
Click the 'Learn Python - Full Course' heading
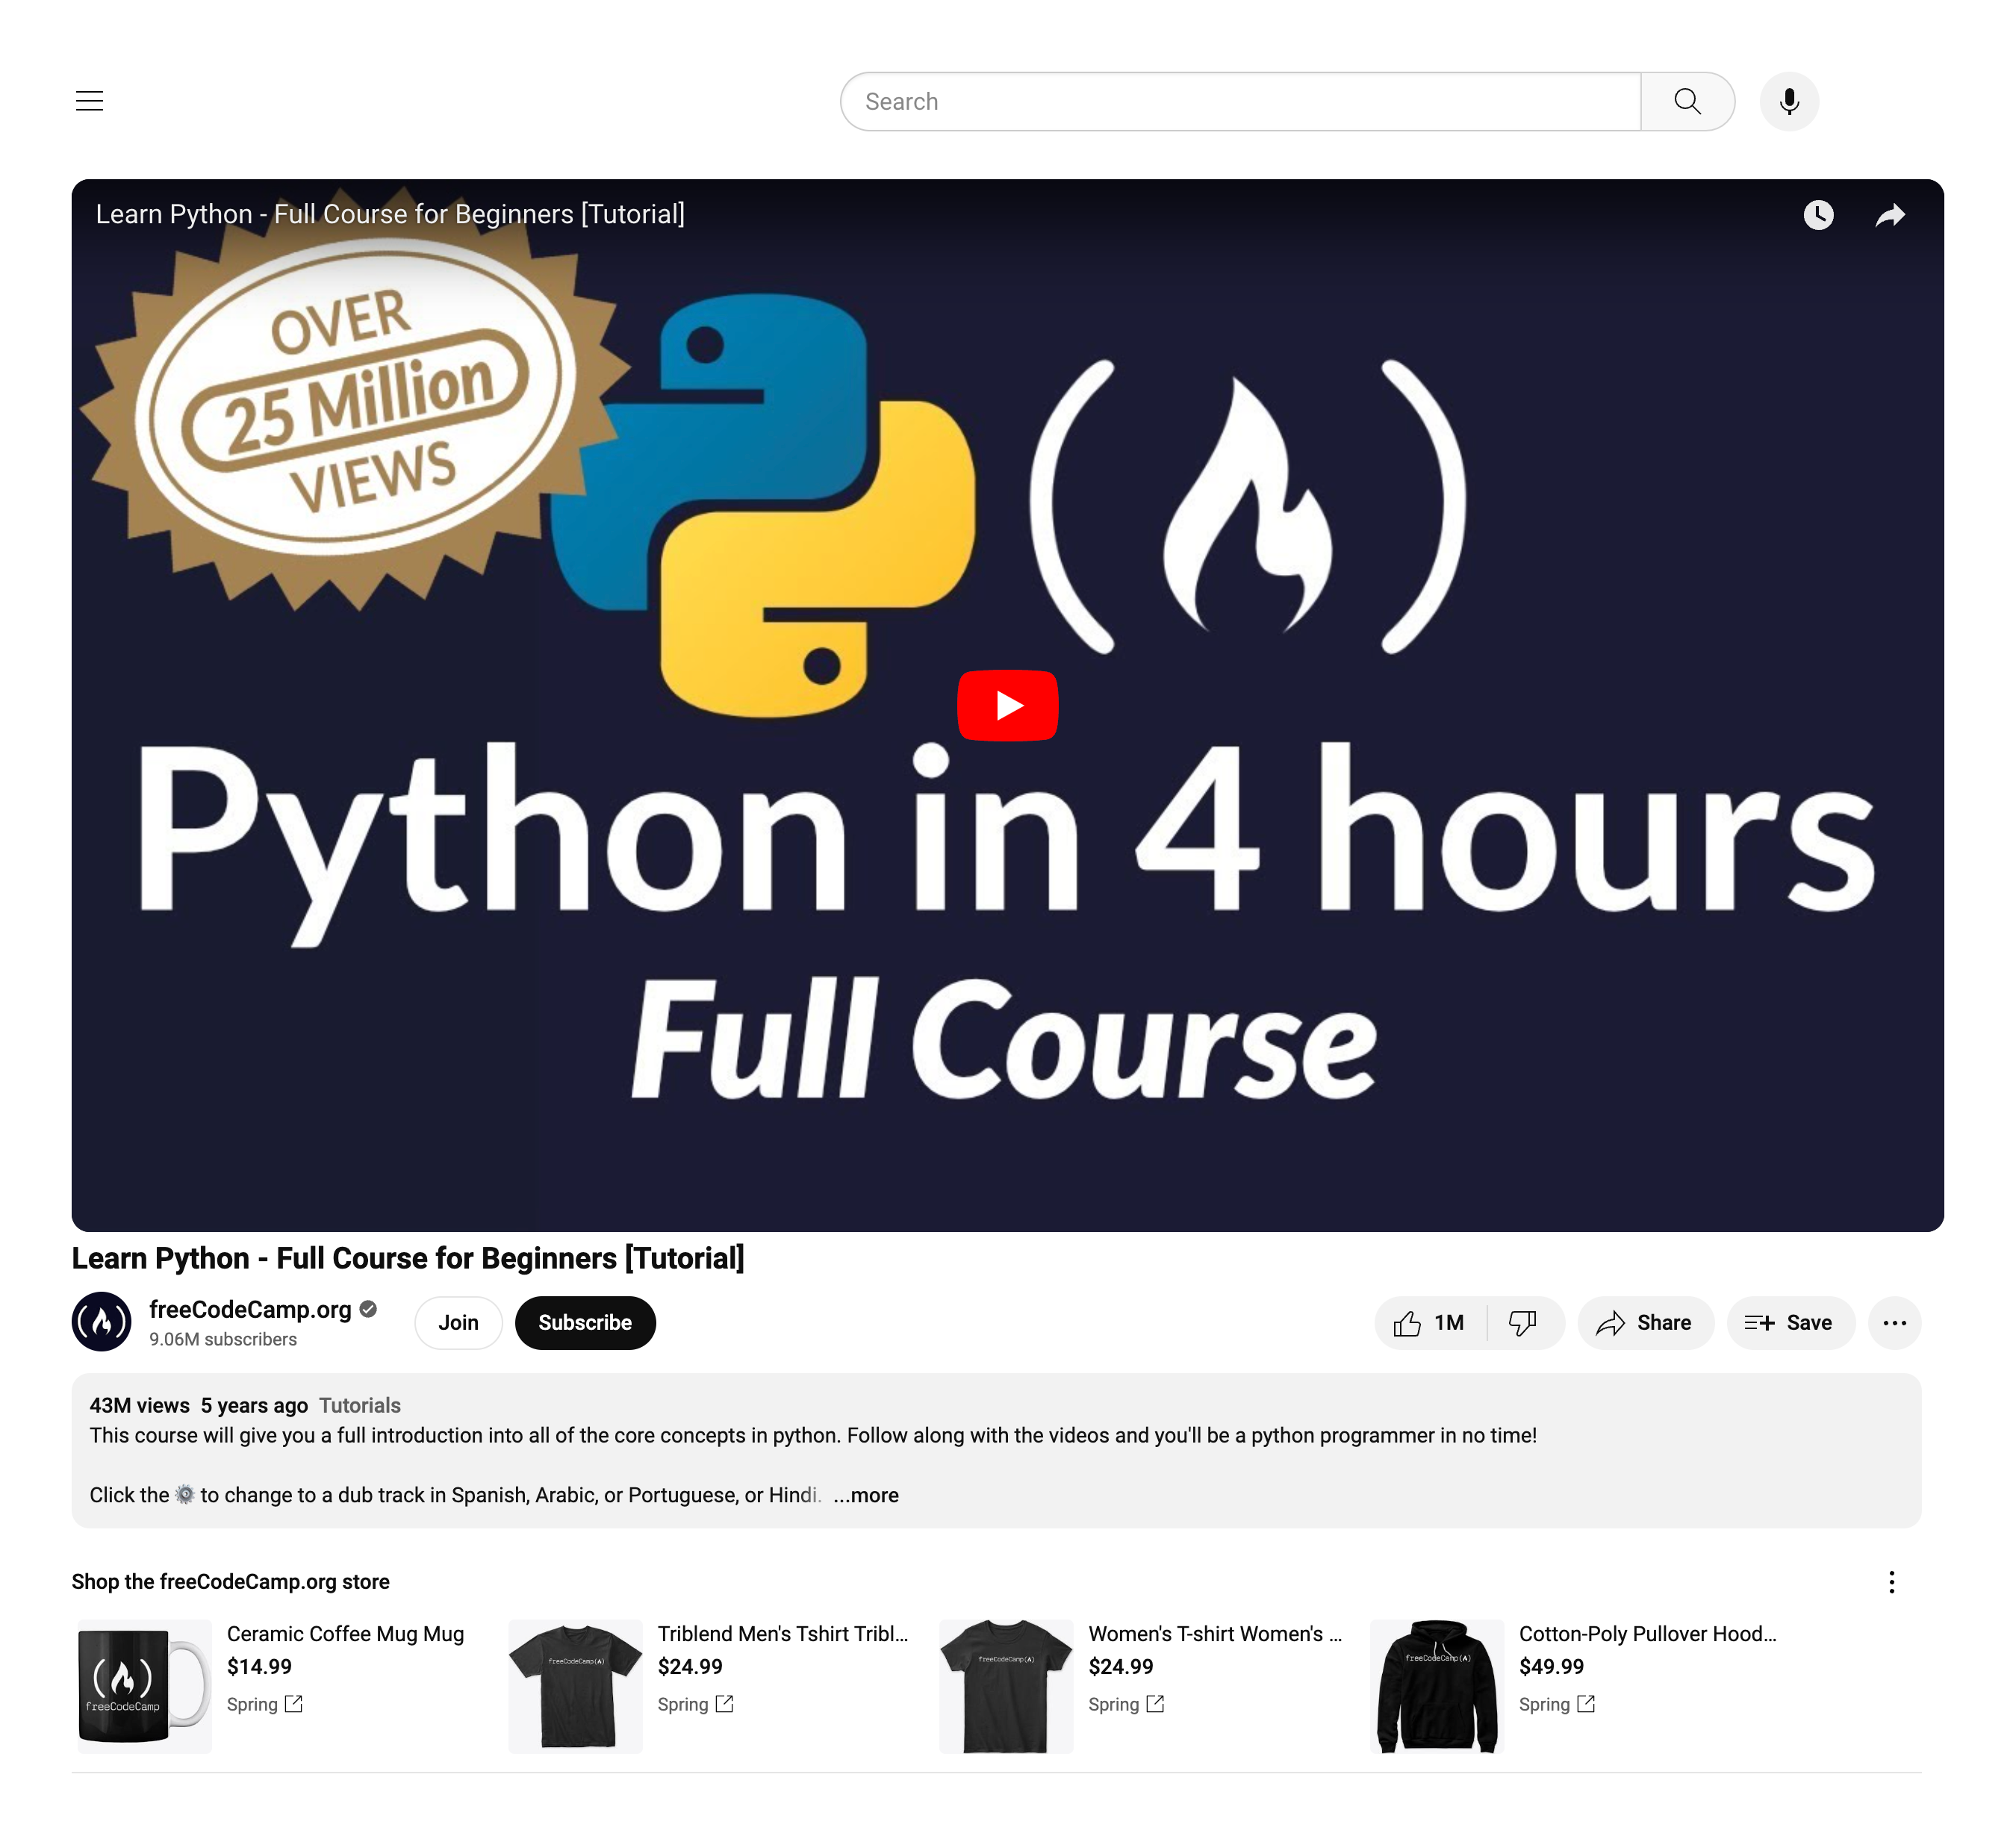click(408, 1258)
